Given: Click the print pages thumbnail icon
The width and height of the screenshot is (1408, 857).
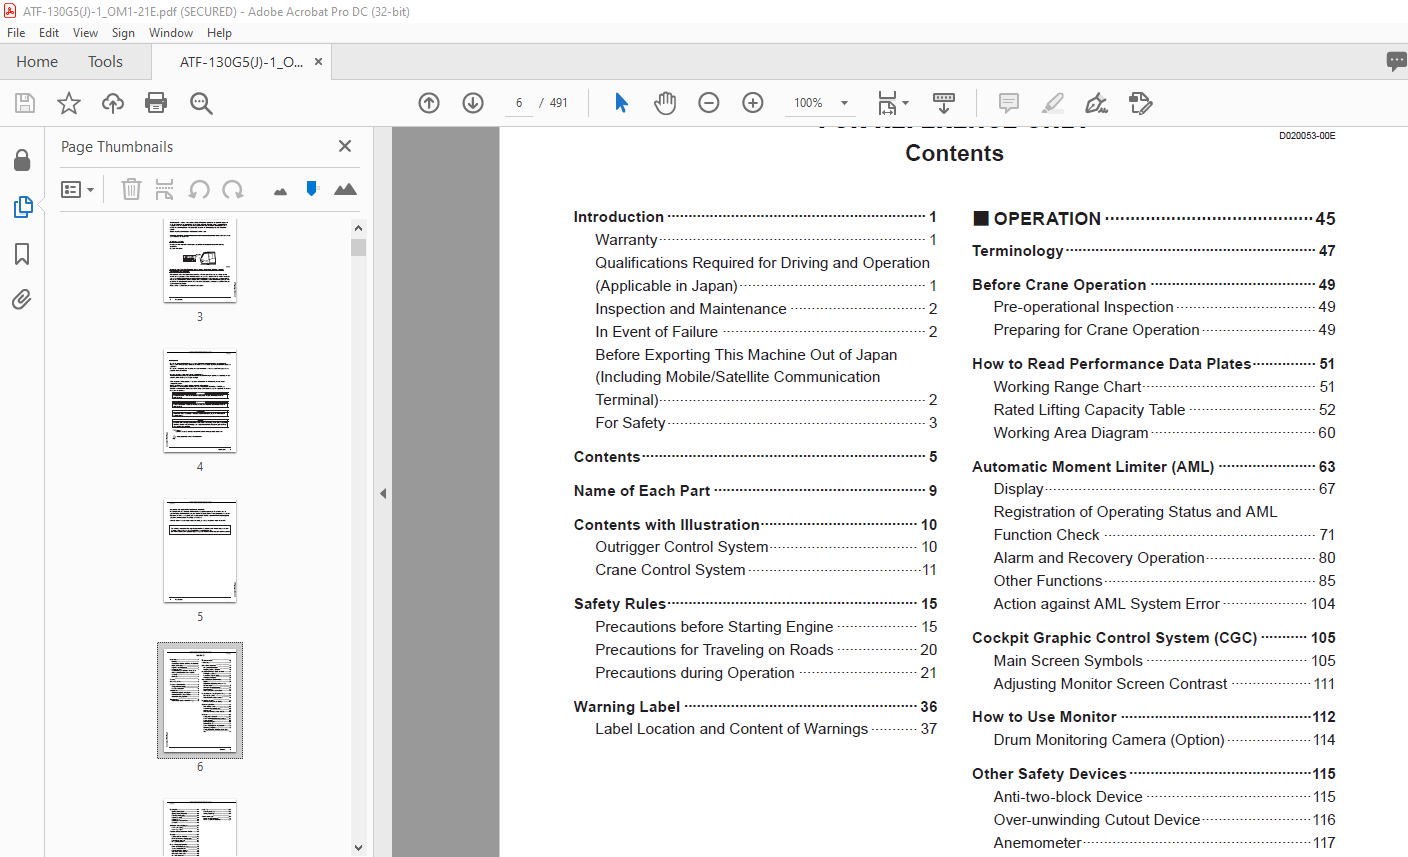Looking at the screenshot, I should click(x=165, y=189).
